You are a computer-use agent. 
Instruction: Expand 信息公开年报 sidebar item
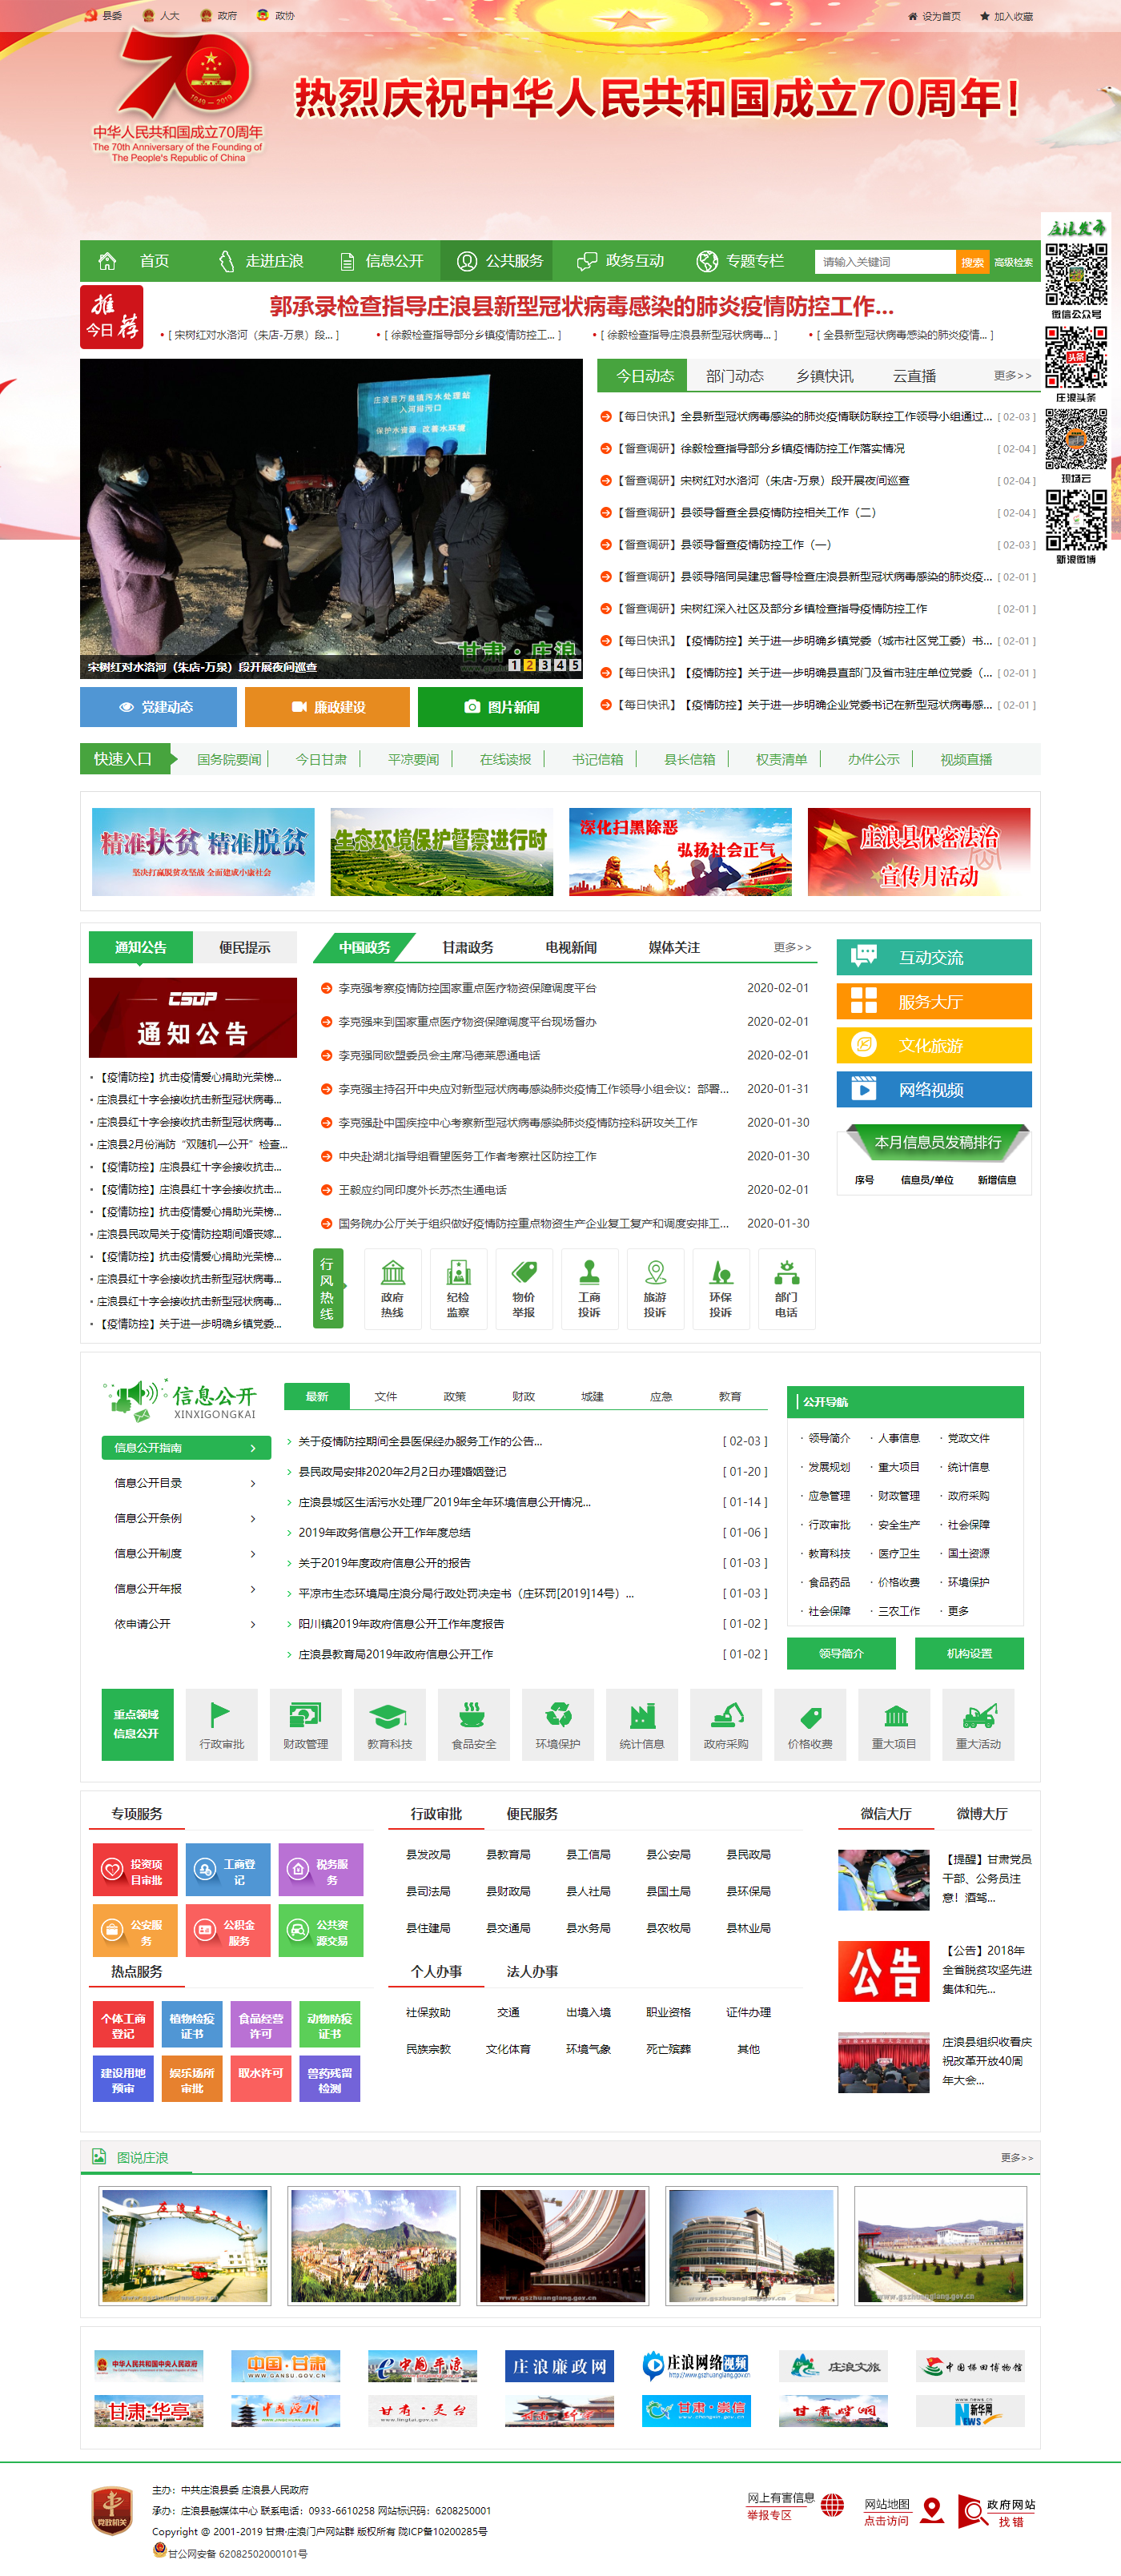click(186, 1589)
